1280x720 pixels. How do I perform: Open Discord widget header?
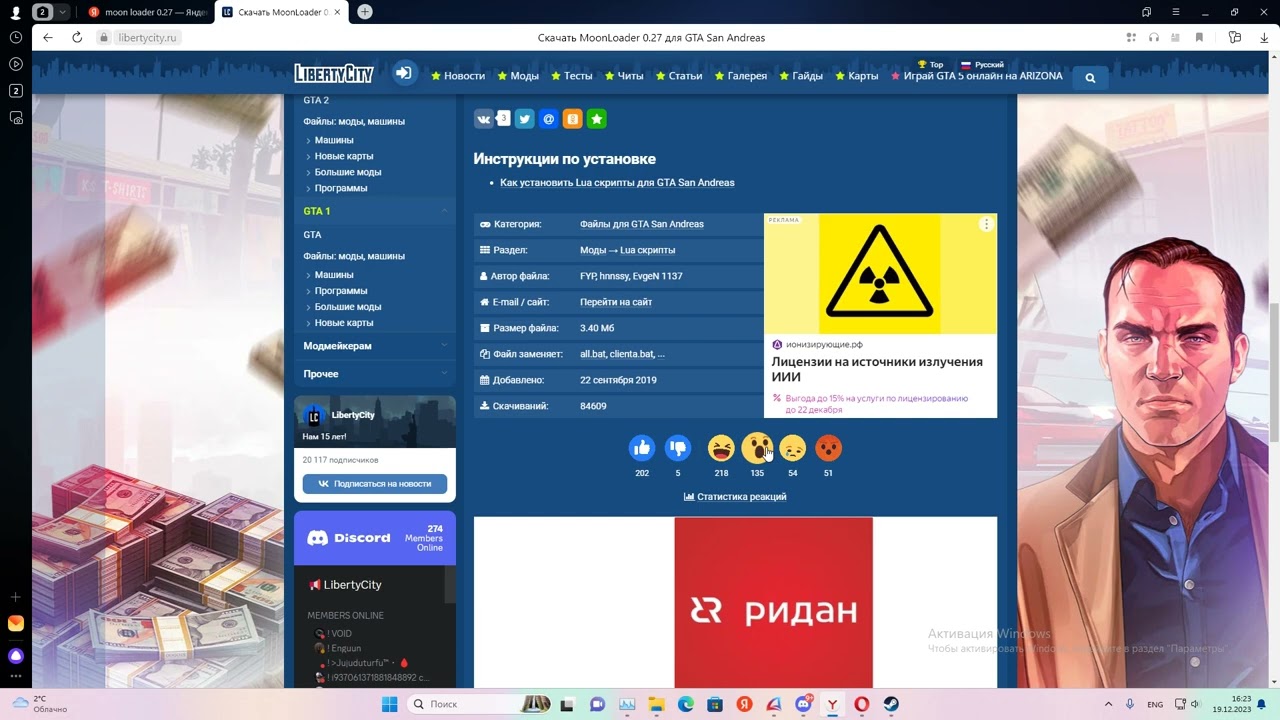(x=375, y=538)
